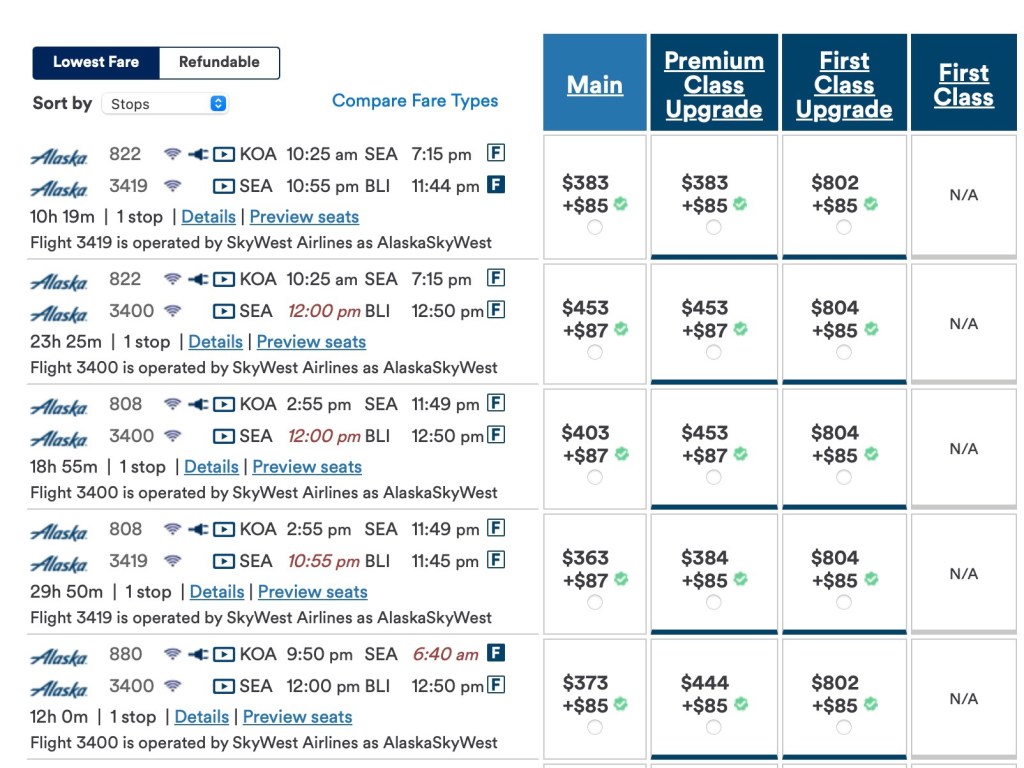The width and height of the screenshot is (1024, 768).
Task: Open Details for the 12h 0m itinerary
Action: [x=201, y=717]
